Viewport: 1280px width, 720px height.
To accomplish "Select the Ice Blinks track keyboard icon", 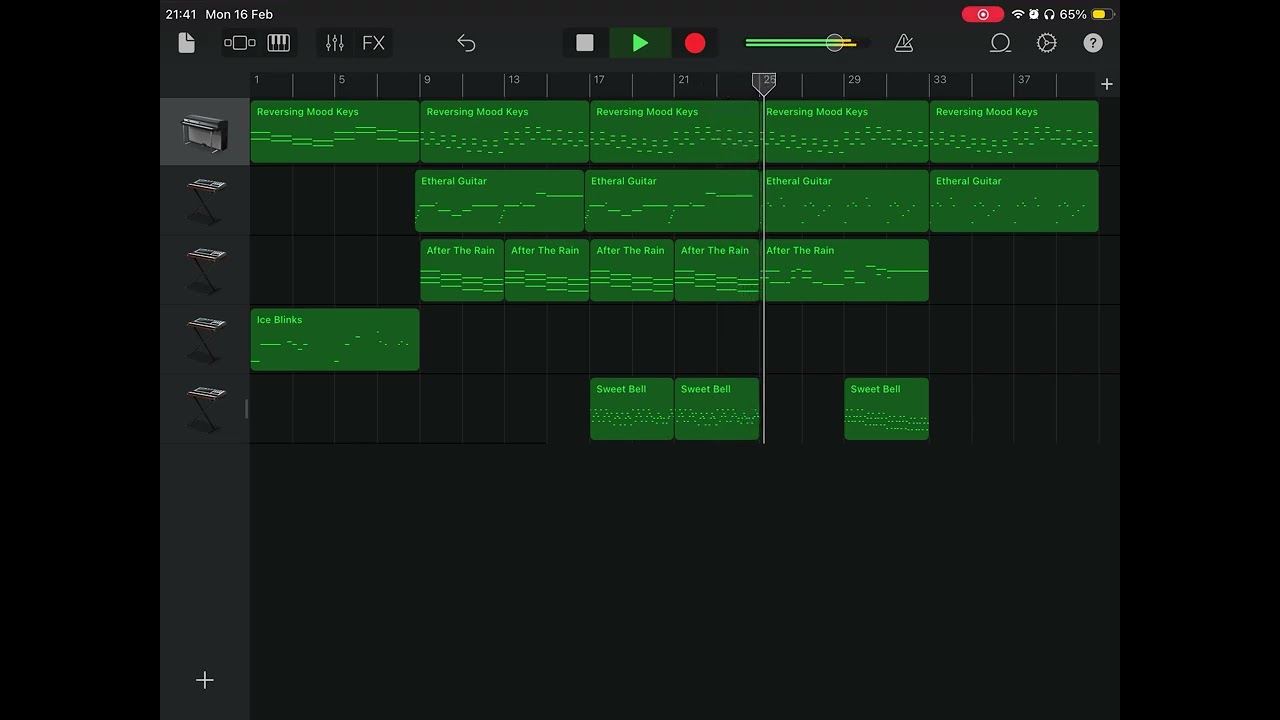I will pyautogui.click(x=205, y=340).
